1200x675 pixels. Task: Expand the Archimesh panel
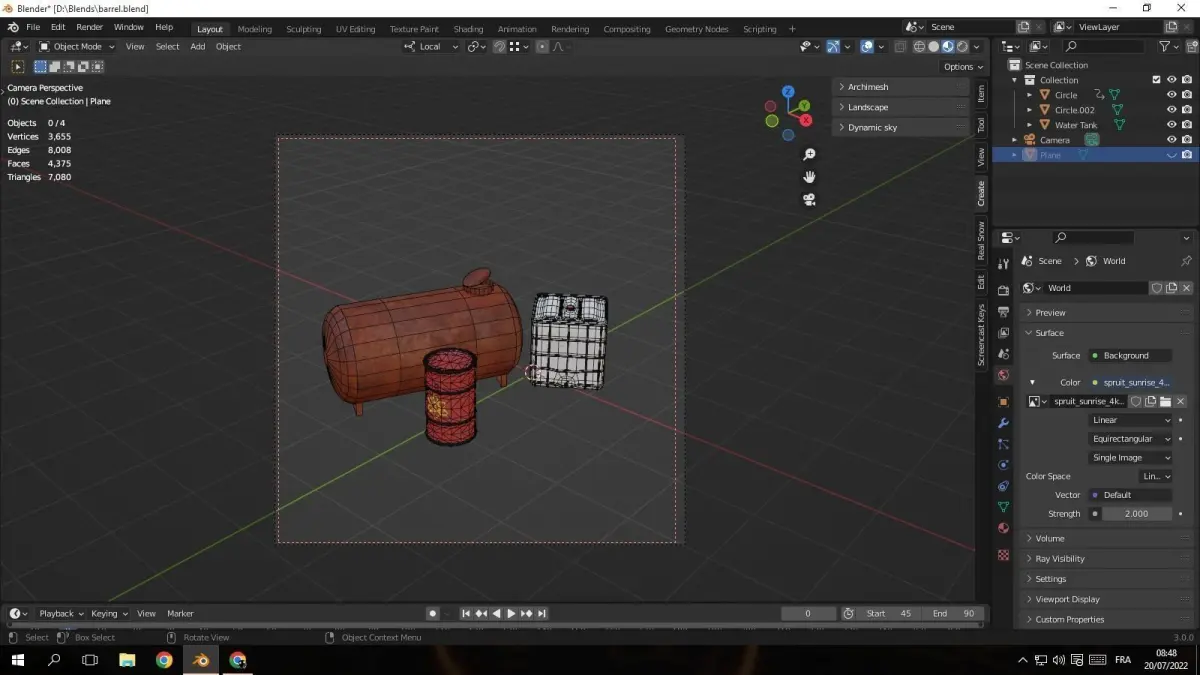tap(900, 87)
